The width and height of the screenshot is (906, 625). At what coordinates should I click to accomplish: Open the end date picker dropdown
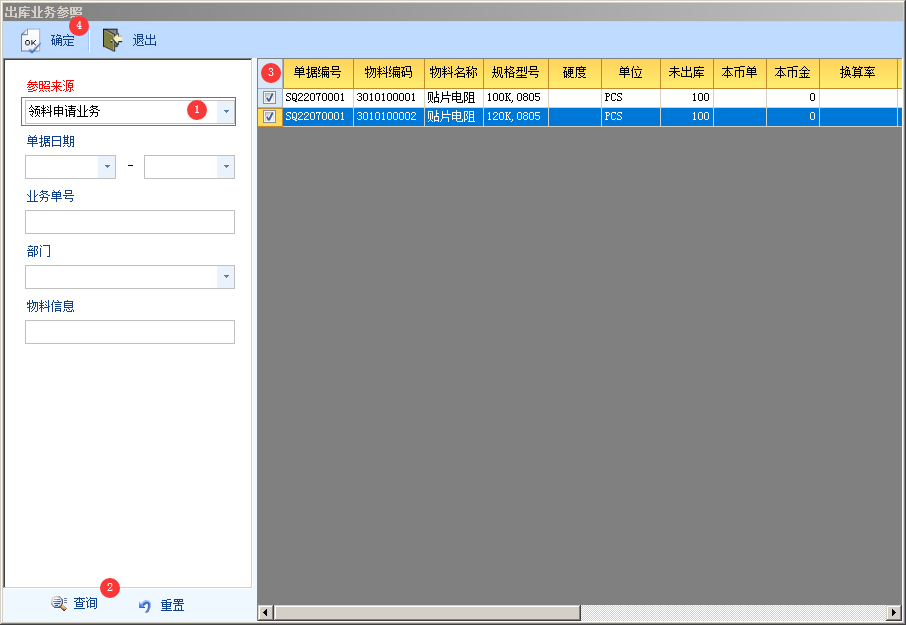pyautogui.click(x=226, y=167)
